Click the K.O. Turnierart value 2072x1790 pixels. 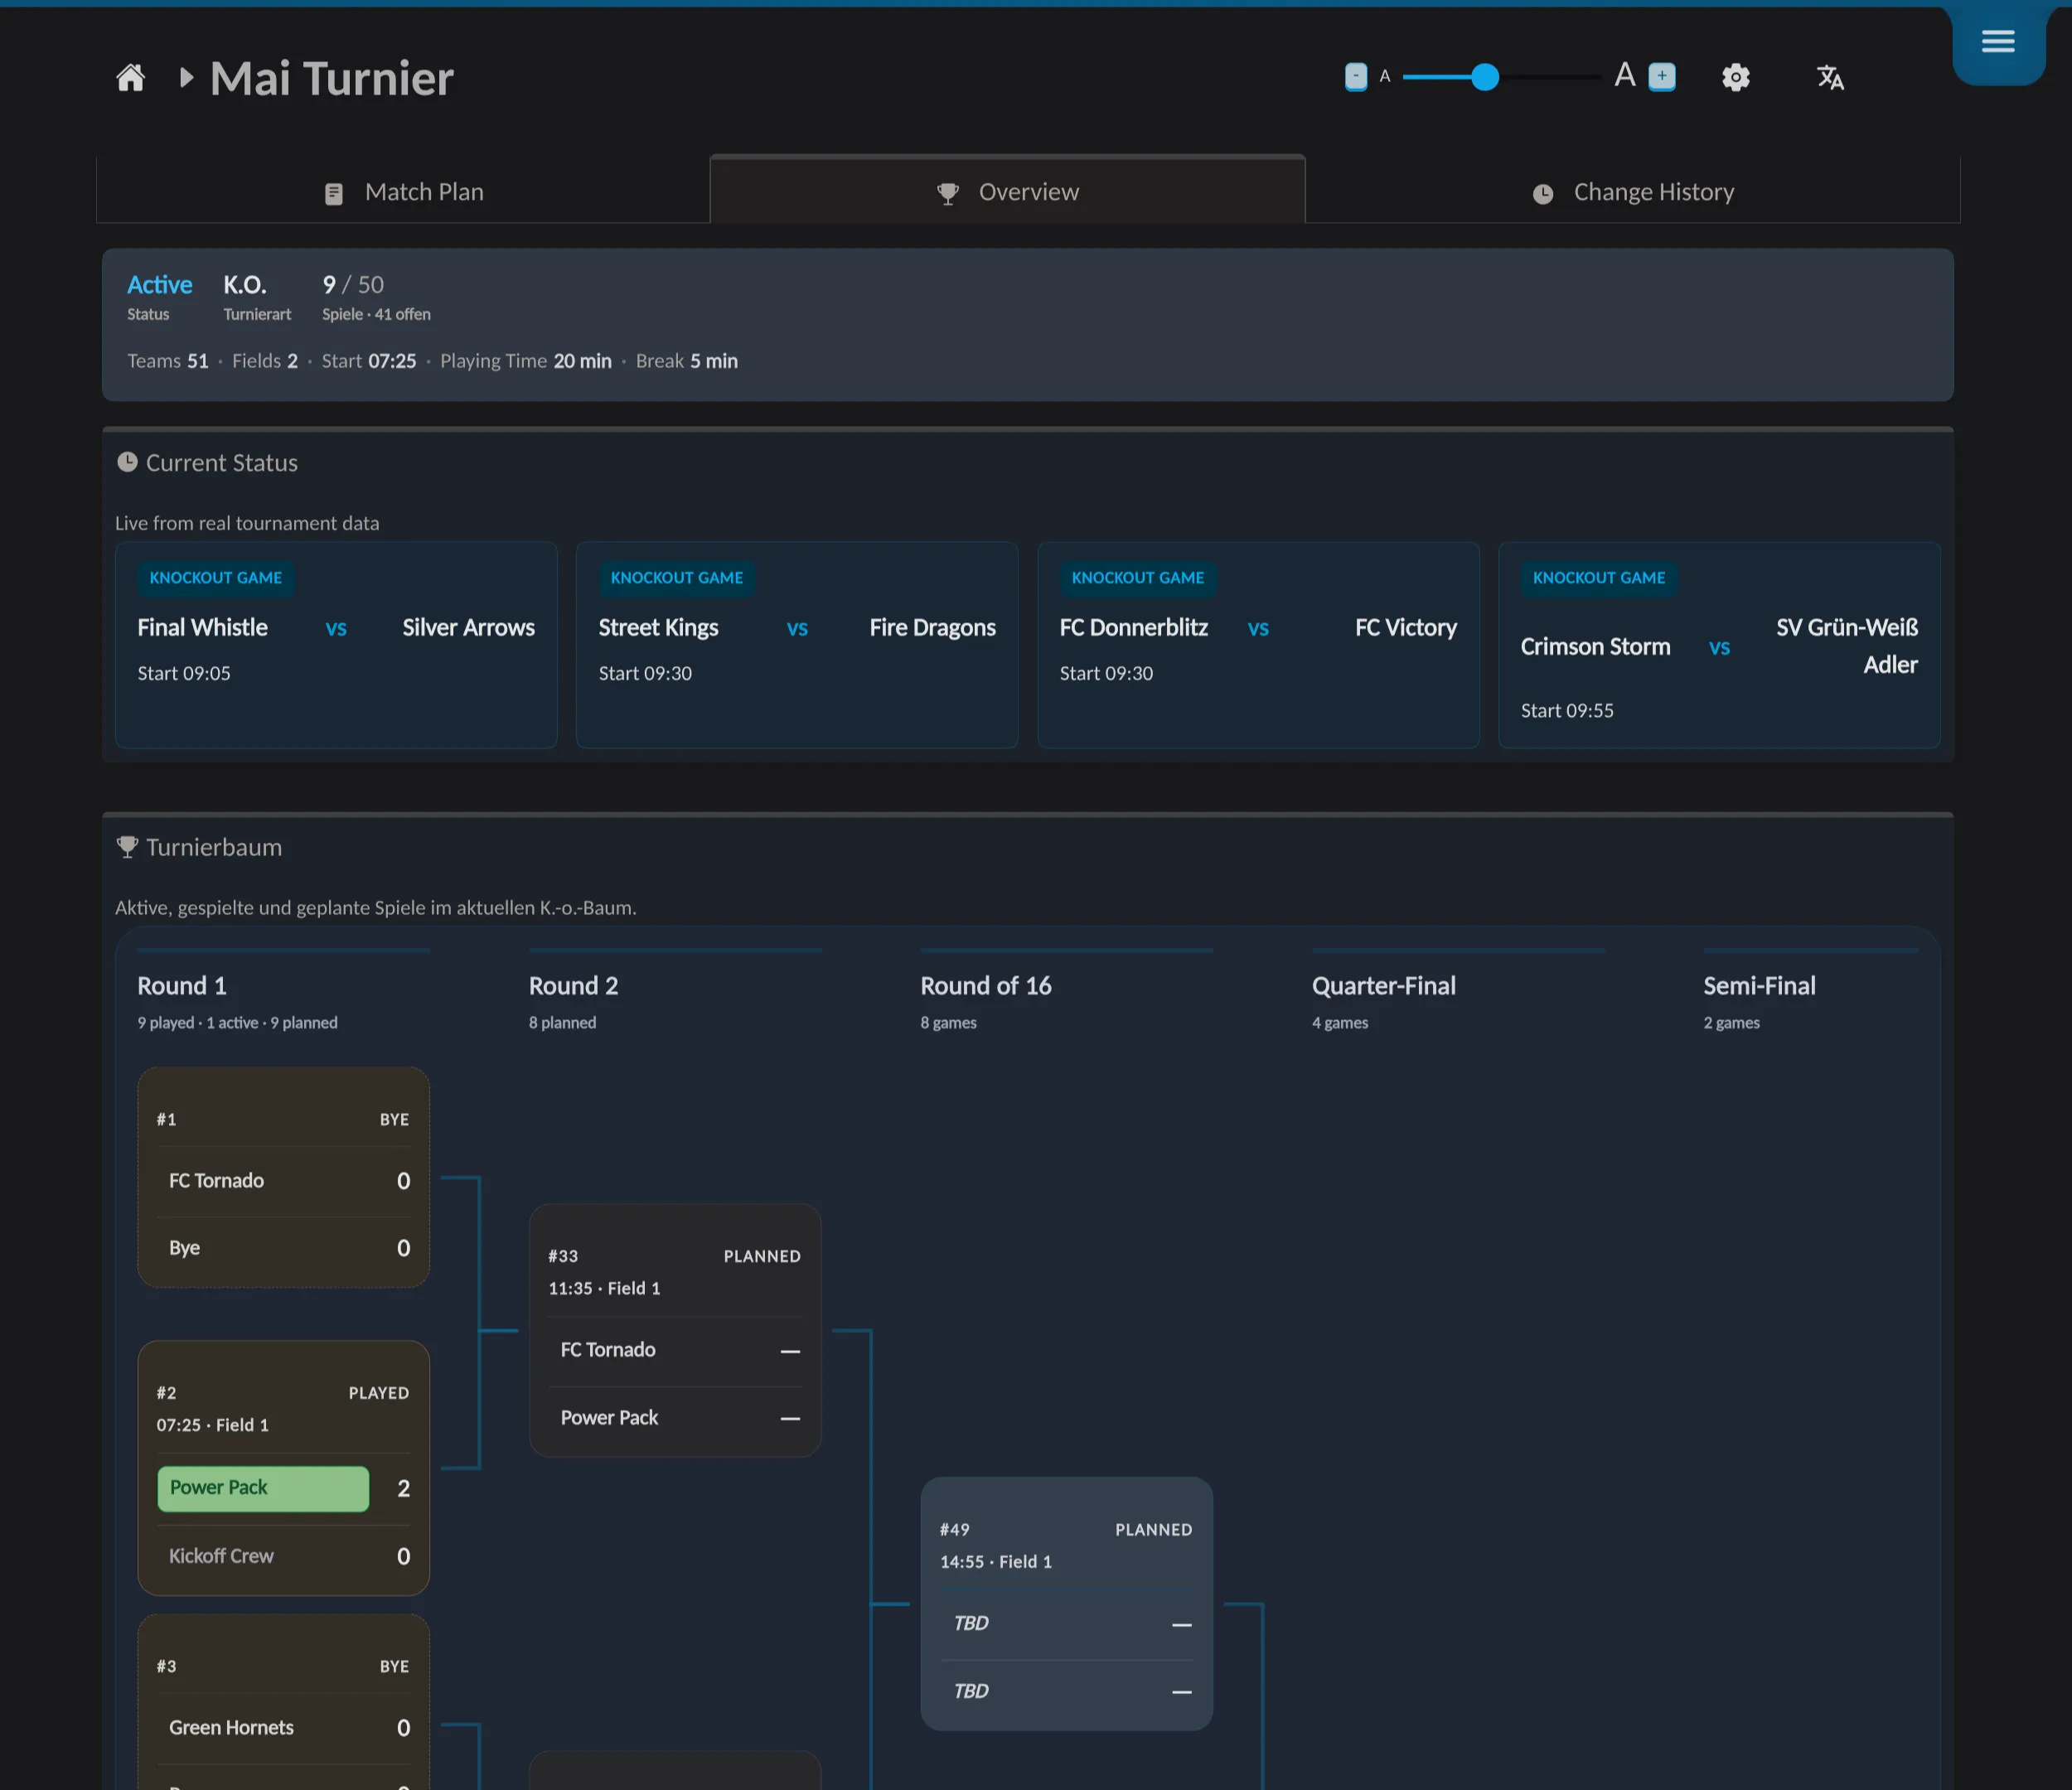coord(245,285)
